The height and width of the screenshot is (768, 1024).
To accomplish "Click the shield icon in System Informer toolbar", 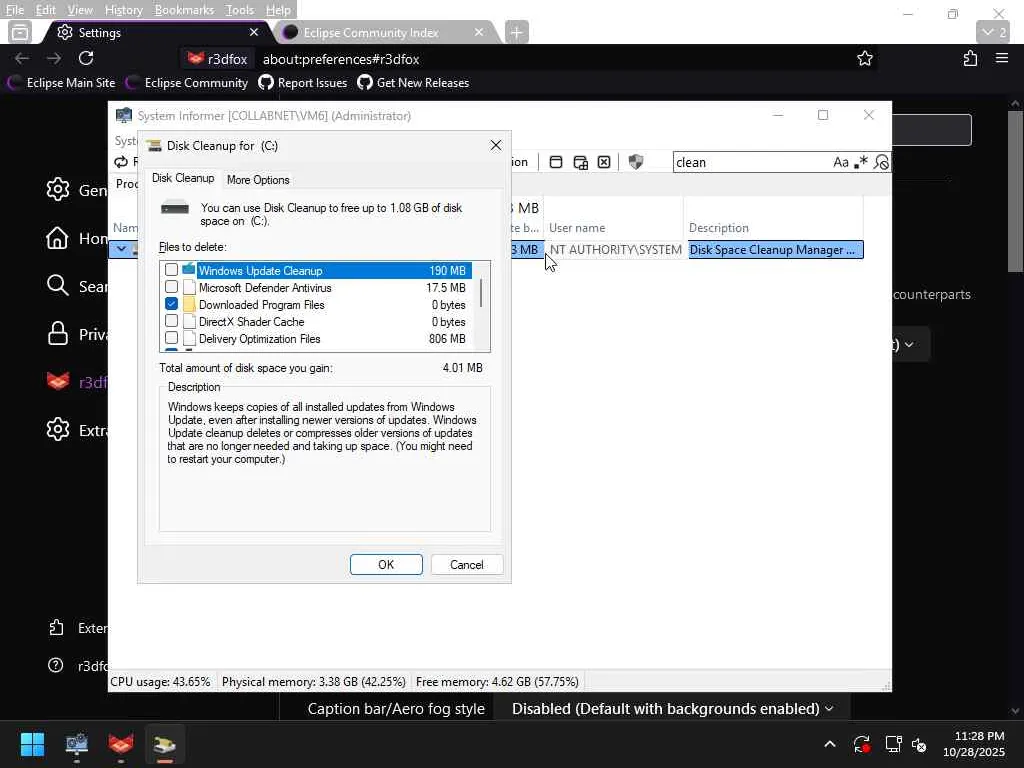I will point(635,162).
